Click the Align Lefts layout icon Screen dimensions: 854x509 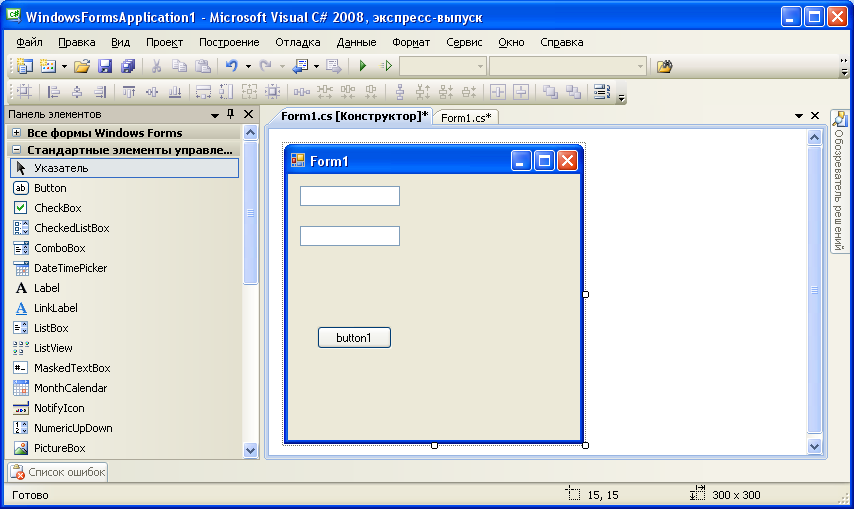point(53,92)
